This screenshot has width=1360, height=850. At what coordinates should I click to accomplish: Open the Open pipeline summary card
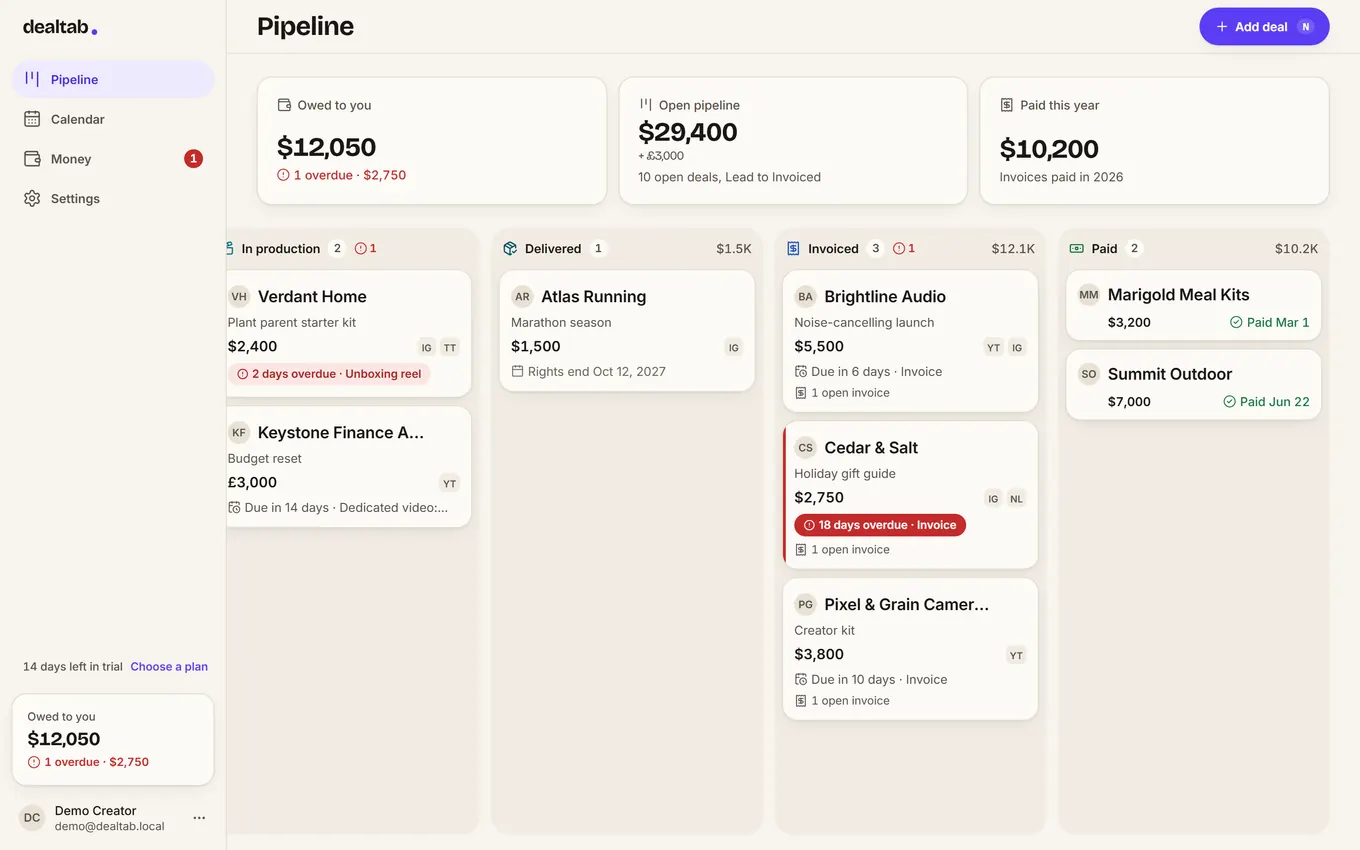click(793, 141)
